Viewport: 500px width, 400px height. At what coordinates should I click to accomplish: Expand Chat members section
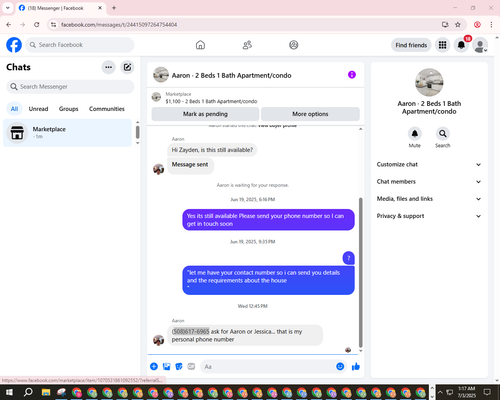point(429,182)
